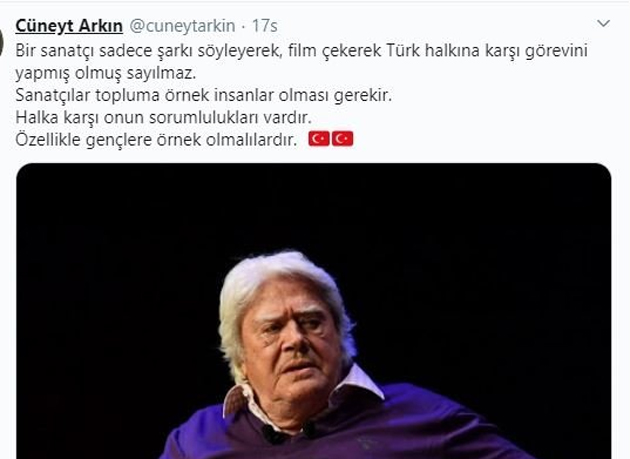Click the text 'Özellikle gençlere örnek olmalılardır.'
Viewport: 630px width, 459px height.
click(x=156, y=140)
